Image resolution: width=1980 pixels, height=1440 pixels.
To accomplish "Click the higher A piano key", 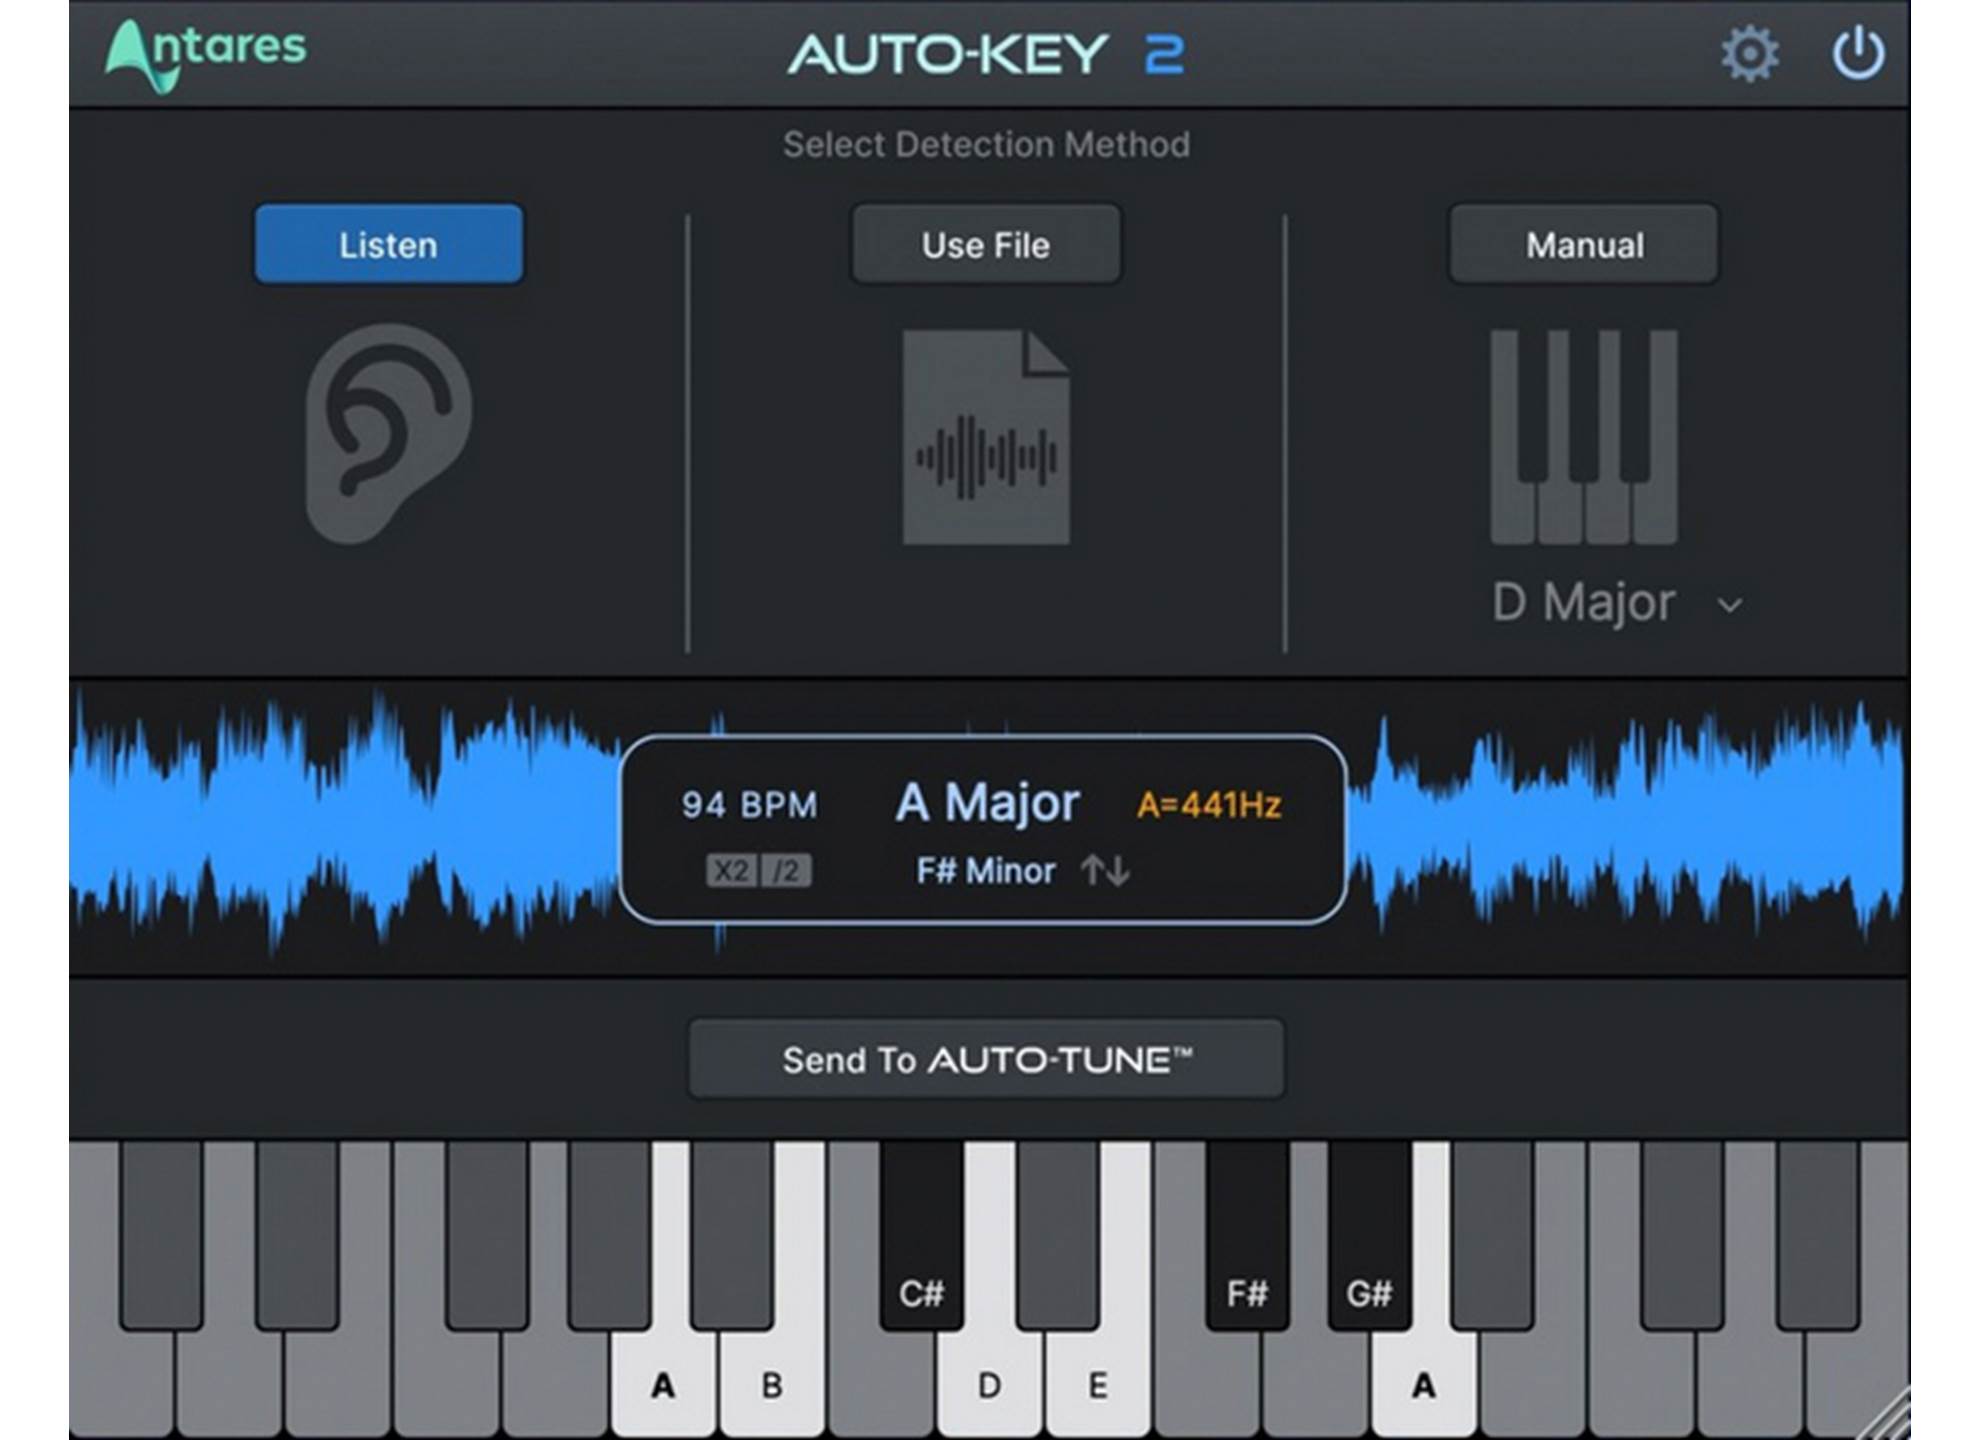I will pos(1424,1384).
